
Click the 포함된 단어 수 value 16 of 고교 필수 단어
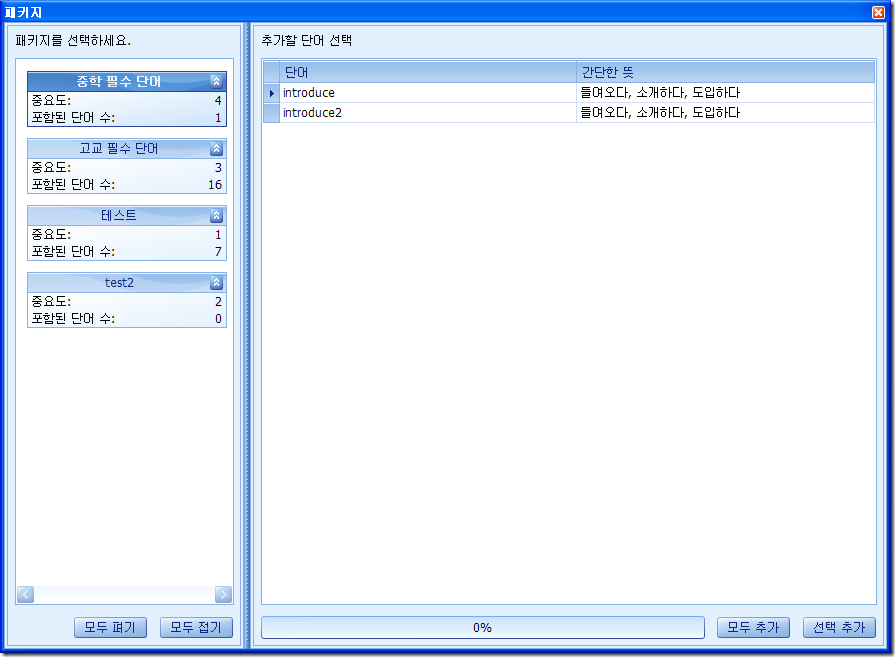(x=215, y=184)
